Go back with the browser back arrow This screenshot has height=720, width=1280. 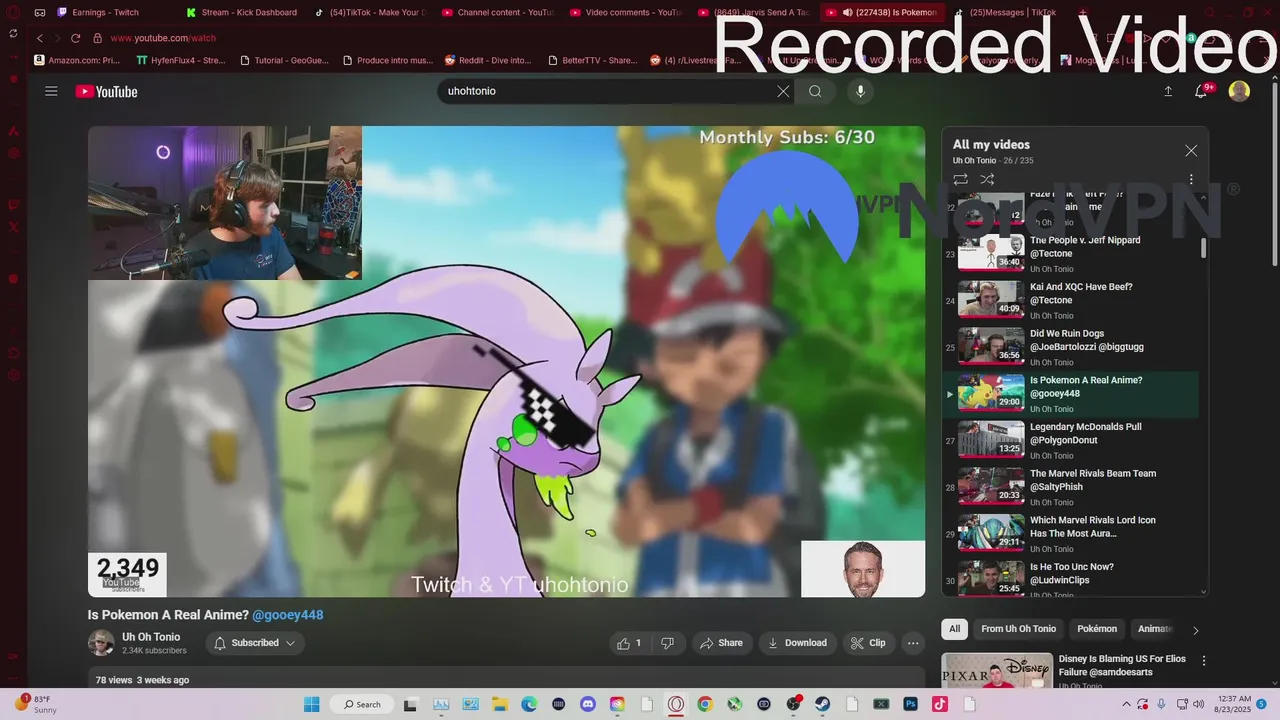coord(40,38)
